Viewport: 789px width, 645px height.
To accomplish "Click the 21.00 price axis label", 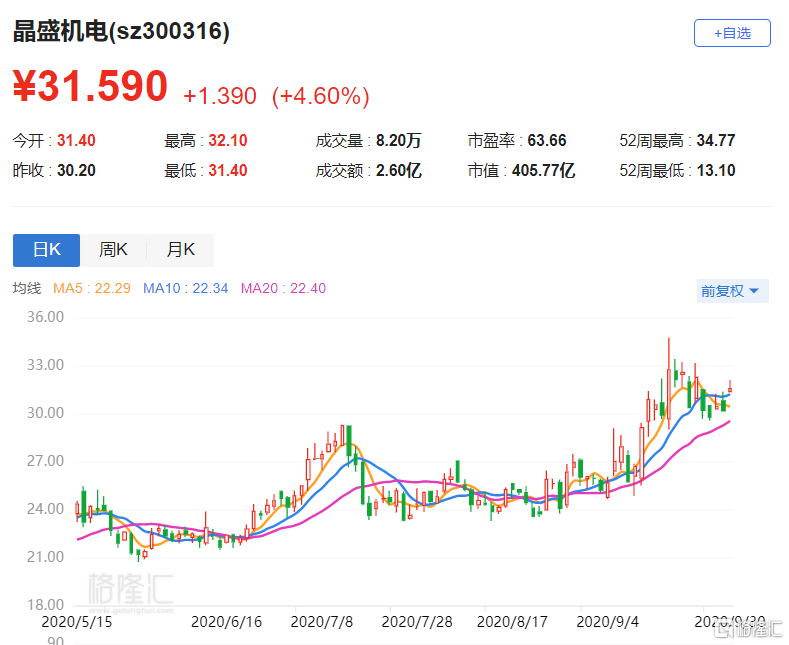I will tap(45, 557).
